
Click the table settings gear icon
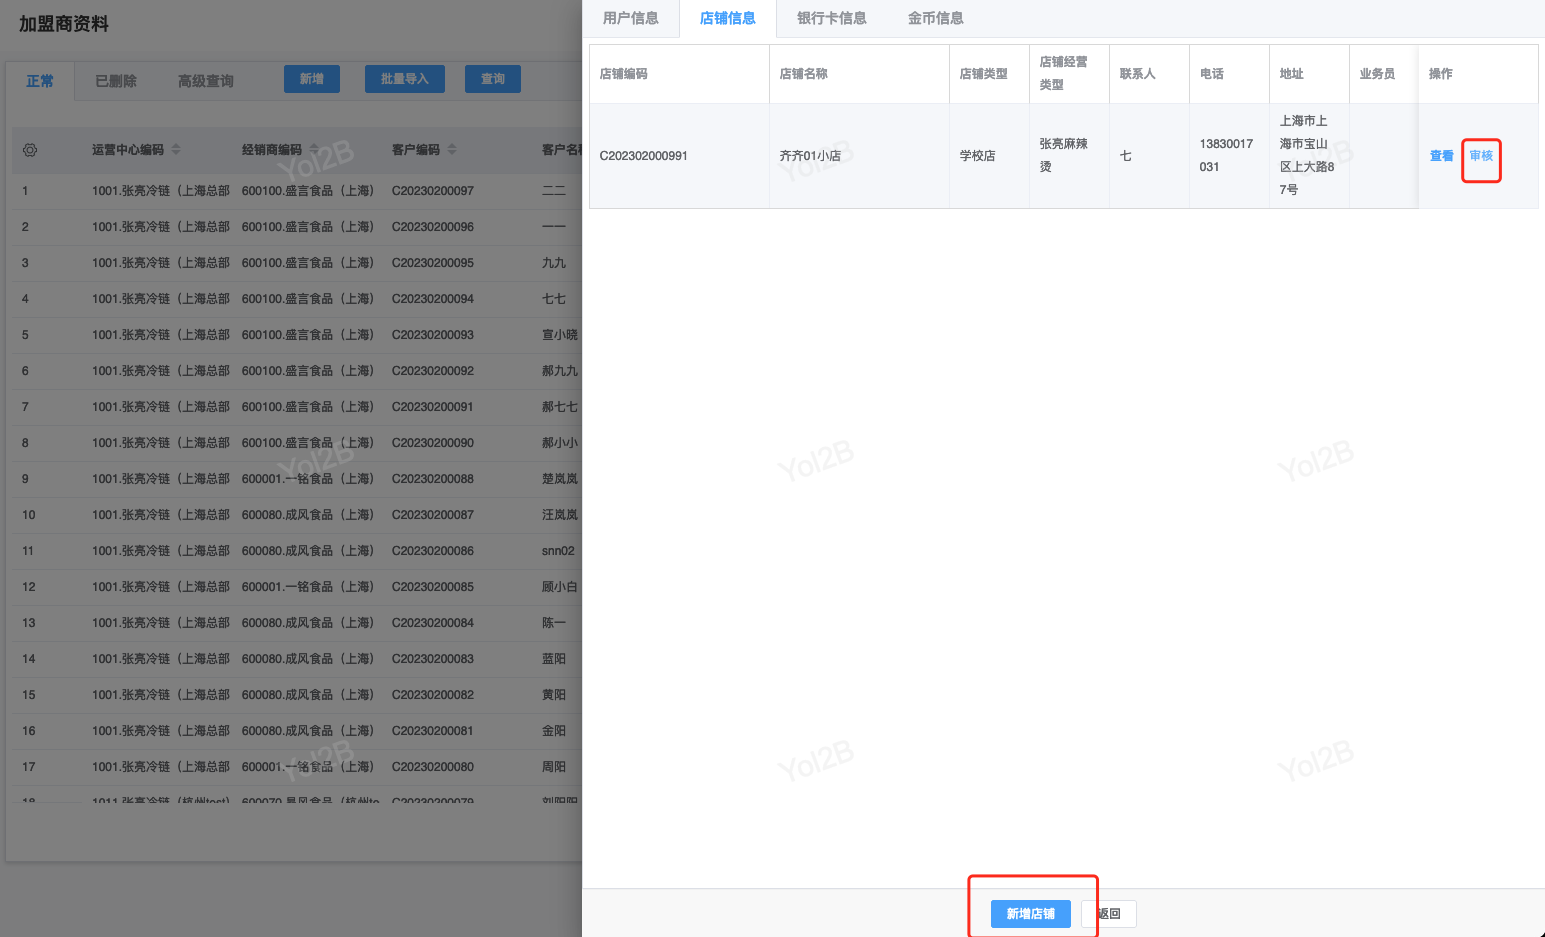(30, 150)
